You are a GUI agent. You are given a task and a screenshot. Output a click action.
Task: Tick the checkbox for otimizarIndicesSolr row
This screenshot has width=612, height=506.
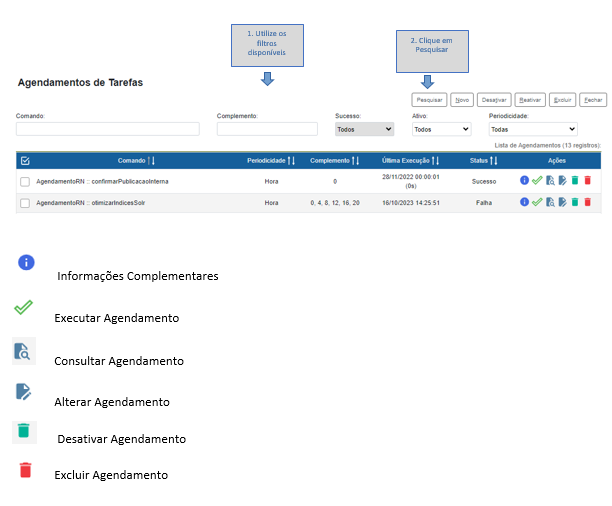[x=25, y=203]
